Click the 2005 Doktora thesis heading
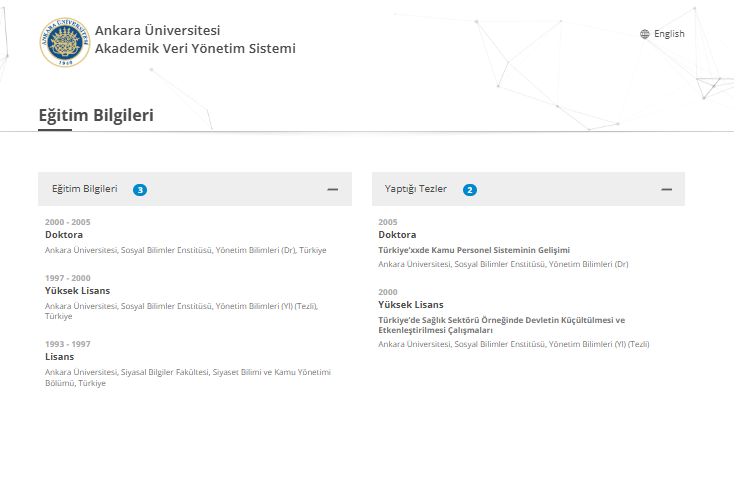 click(x=397, y=235)
